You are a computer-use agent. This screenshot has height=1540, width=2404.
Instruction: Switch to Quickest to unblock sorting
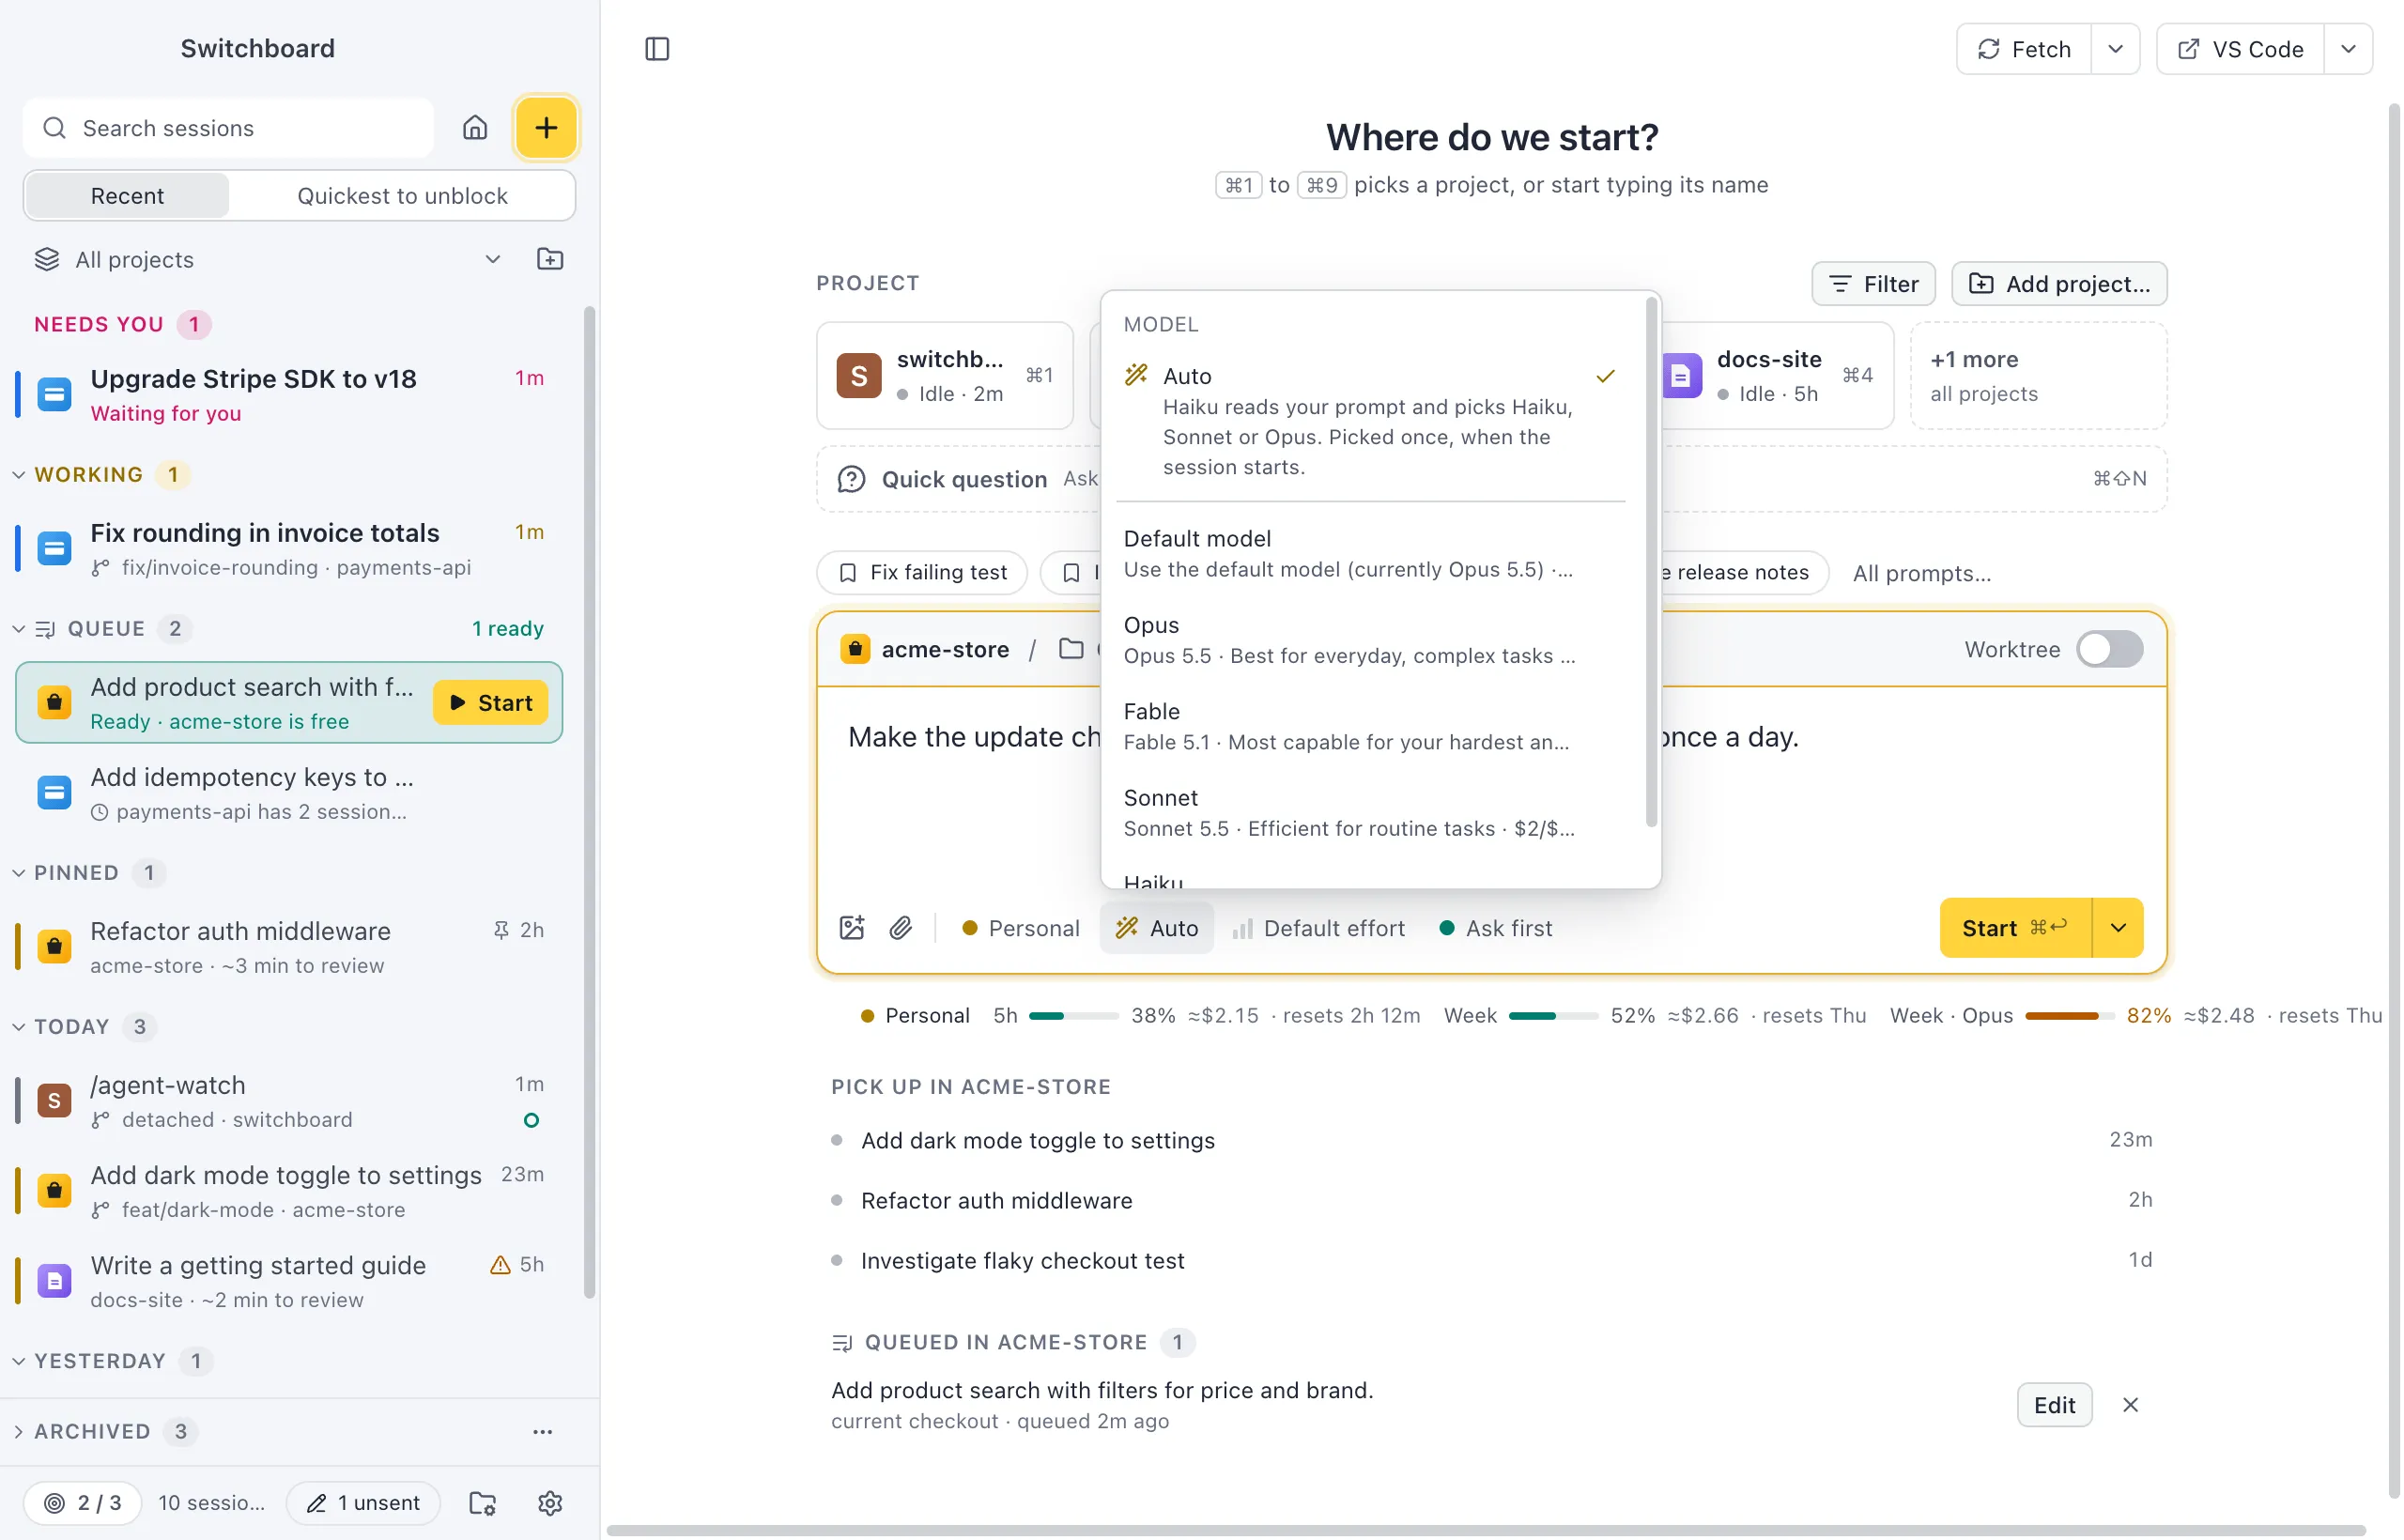tap(402, 195)
